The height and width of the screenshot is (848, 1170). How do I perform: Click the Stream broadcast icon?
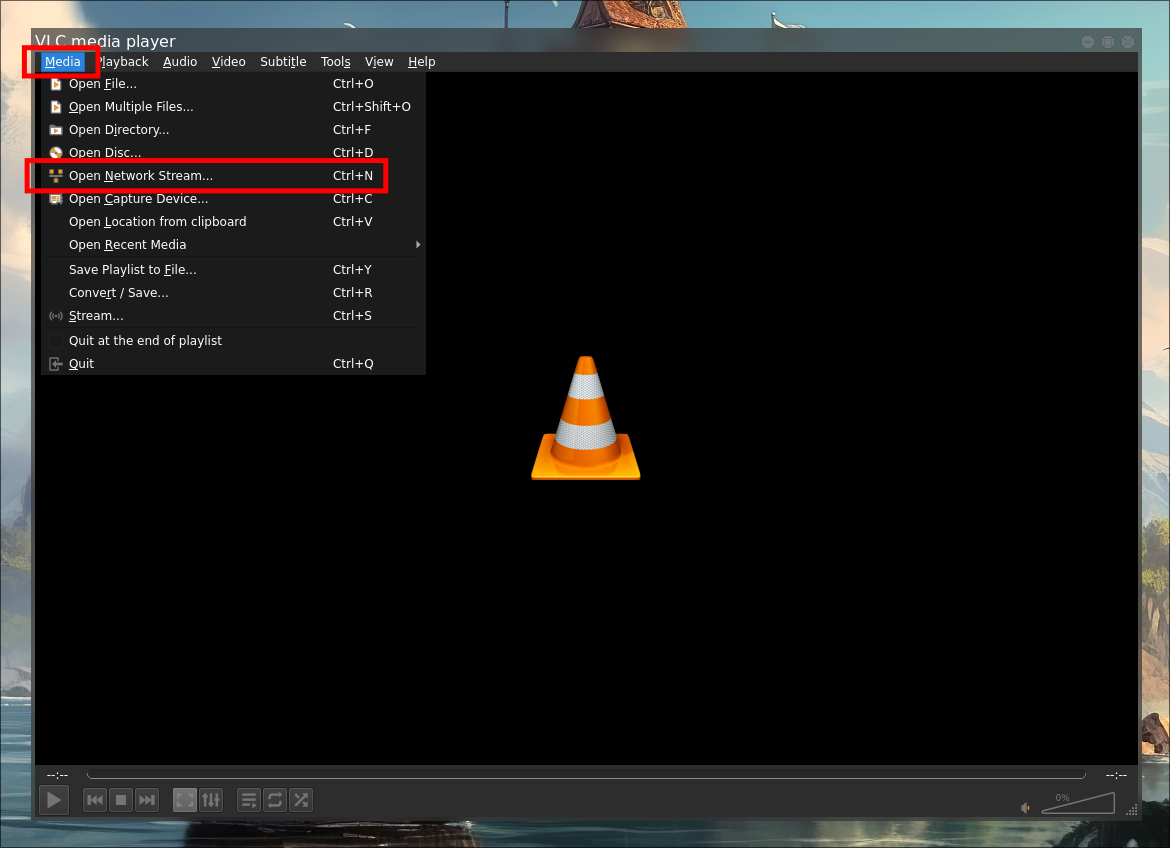coord(55,317)
